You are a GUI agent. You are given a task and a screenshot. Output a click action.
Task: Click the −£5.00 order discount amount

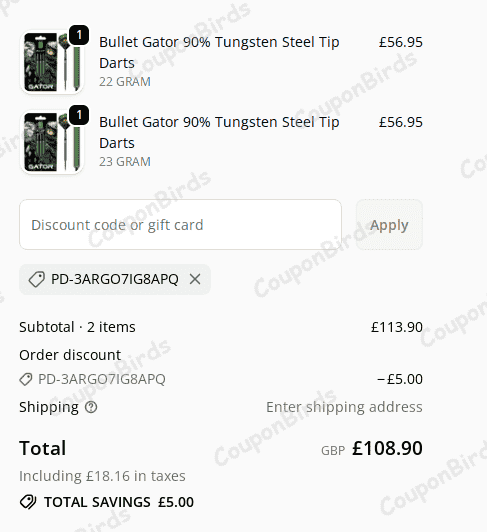[400, 379]
